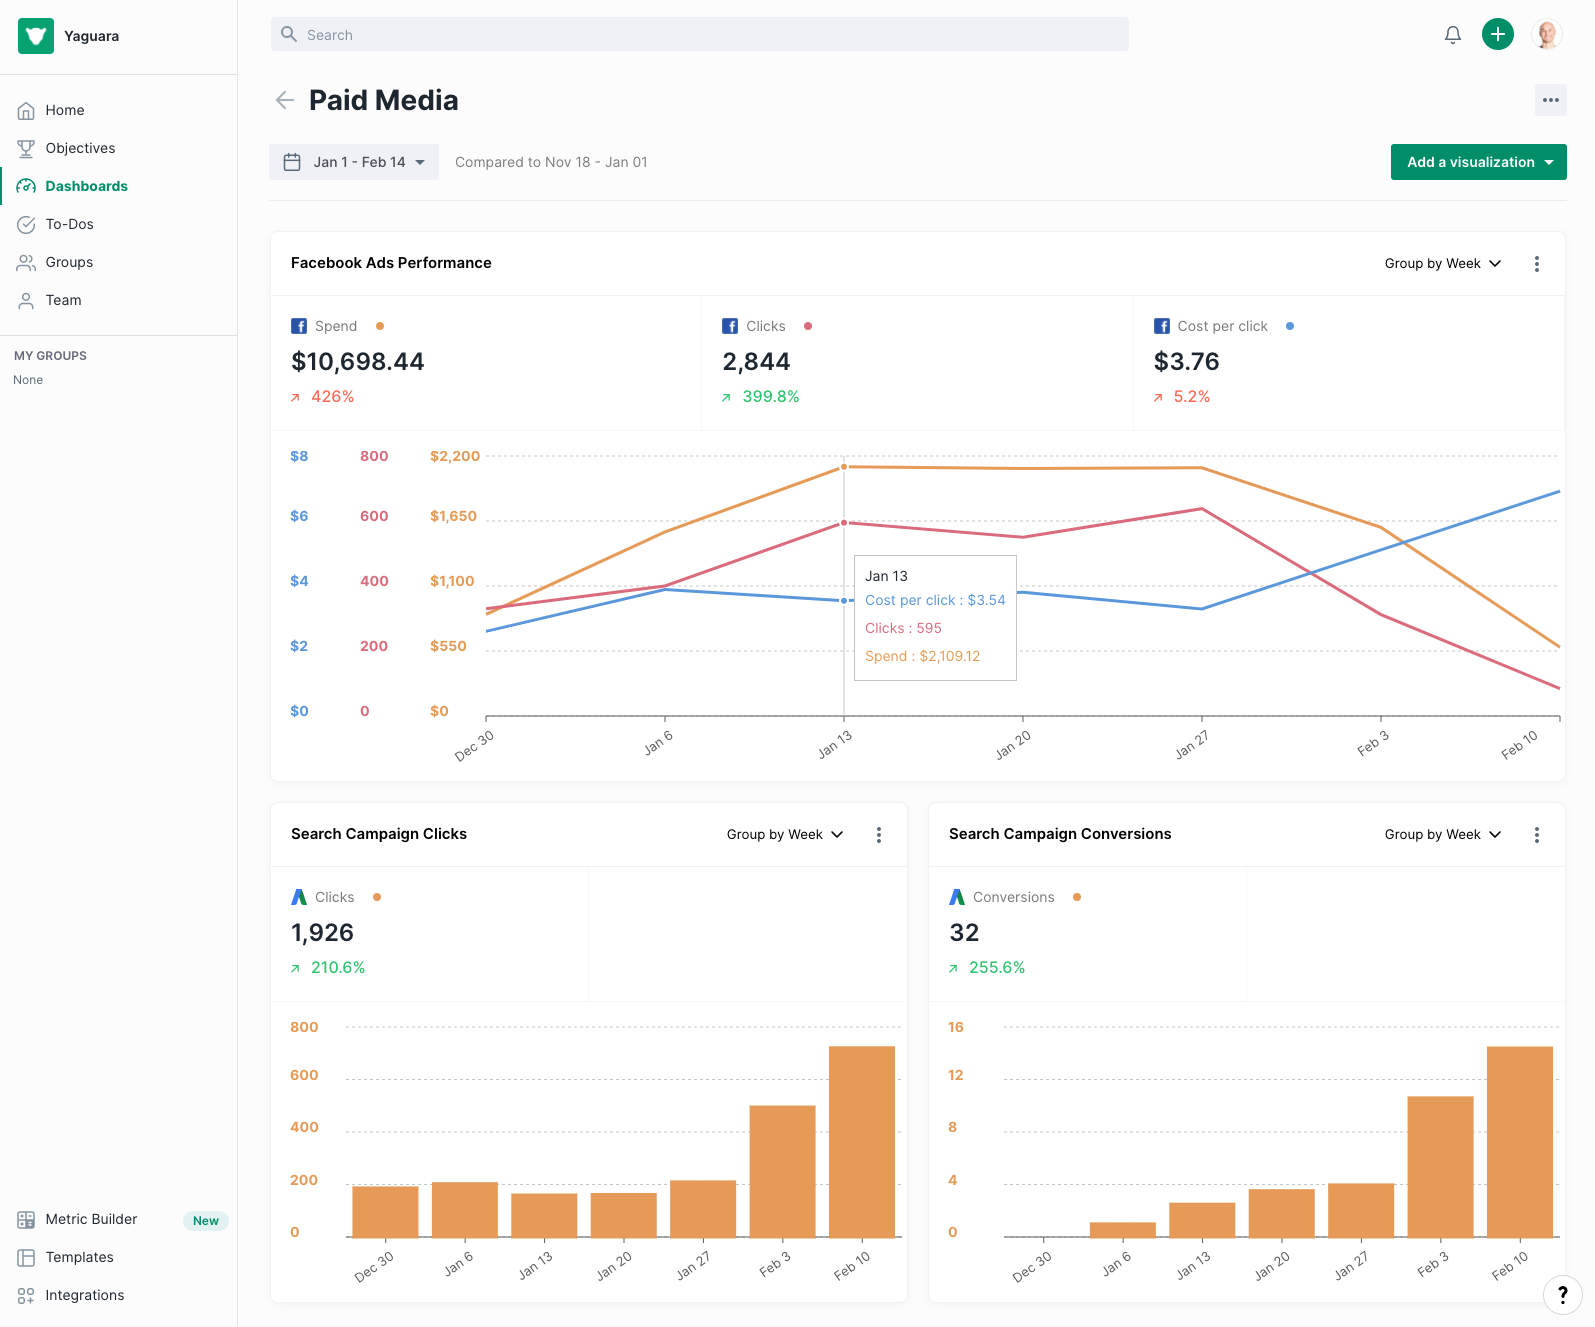Image resolution: width=1595 pixels, height=1327 pixels.
Task: Open To-Dos in the sidebar
Action: (x=69, y=224)
